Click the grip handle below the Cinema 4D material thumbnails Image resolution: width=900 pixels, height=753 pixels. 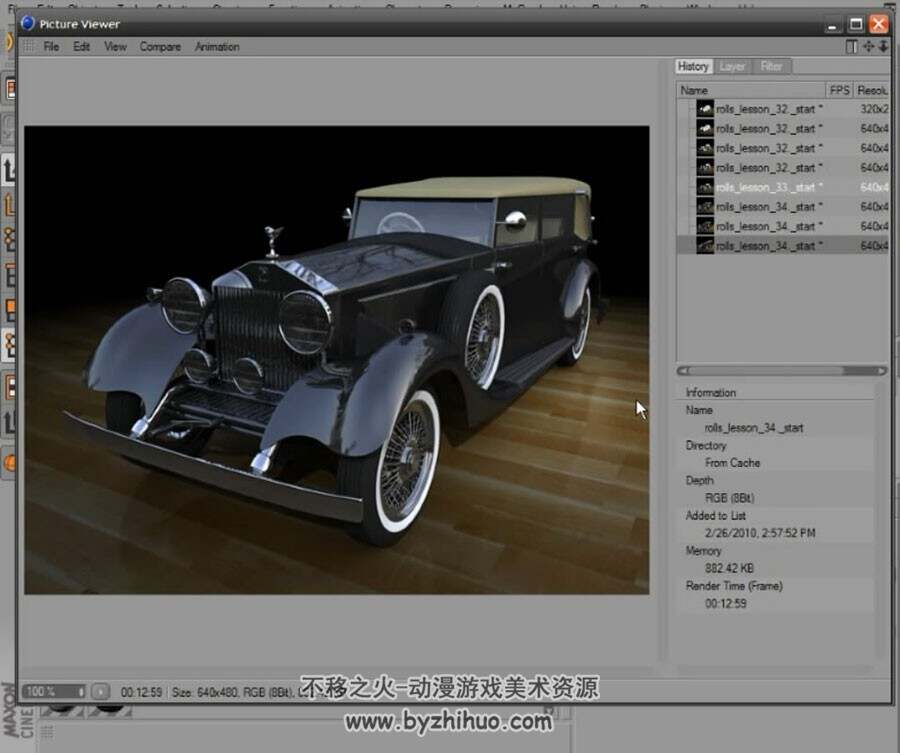(x=47, y=732)
